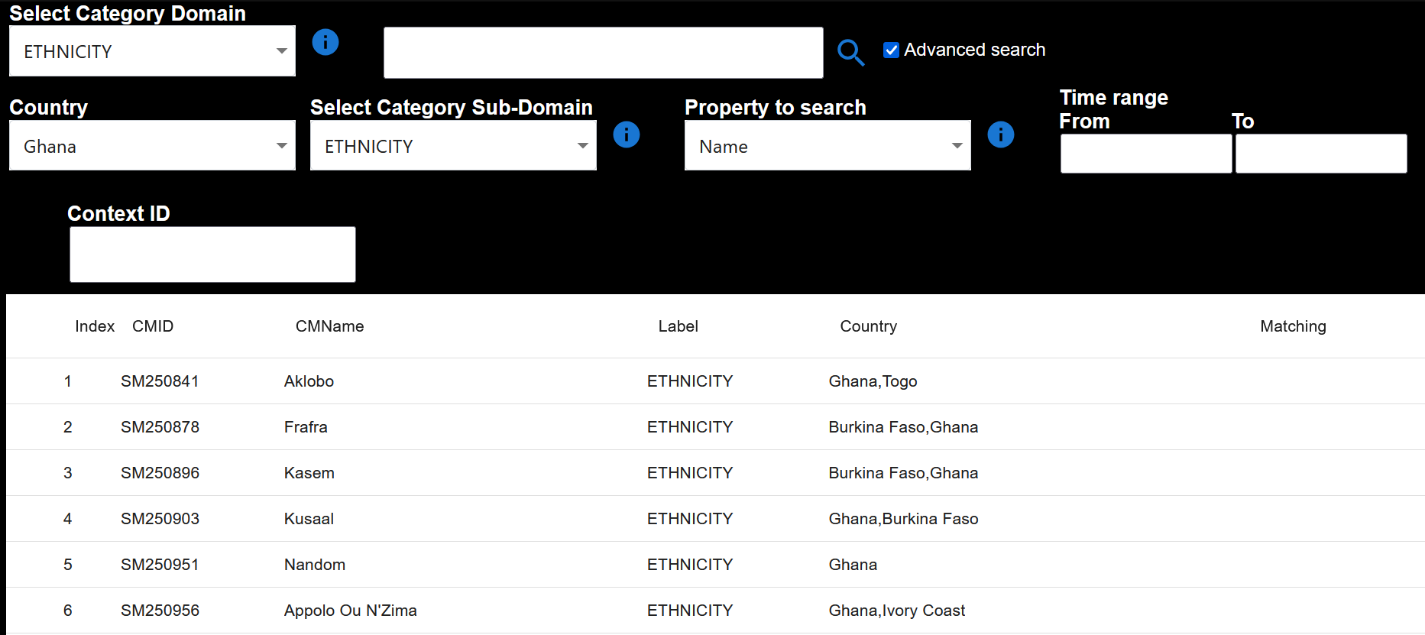Open the Select Category Domain dropdown
Image resolution: width=1425 pixels, height=635 pixels.
(152, 52)
